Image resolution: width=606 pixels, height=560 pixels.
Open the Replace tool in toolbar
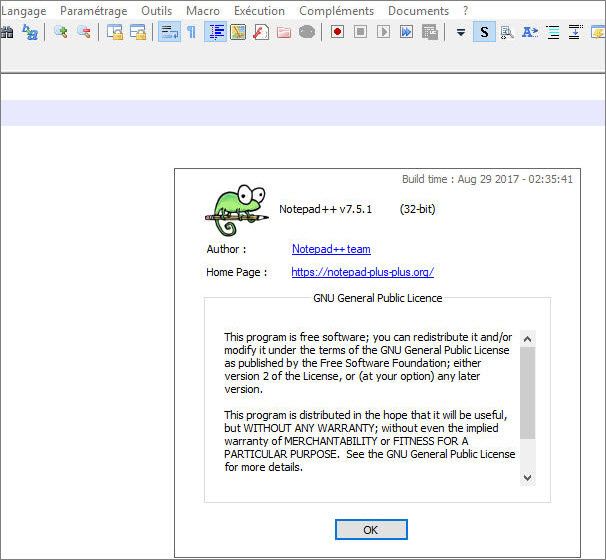click(x=30, y=32)
